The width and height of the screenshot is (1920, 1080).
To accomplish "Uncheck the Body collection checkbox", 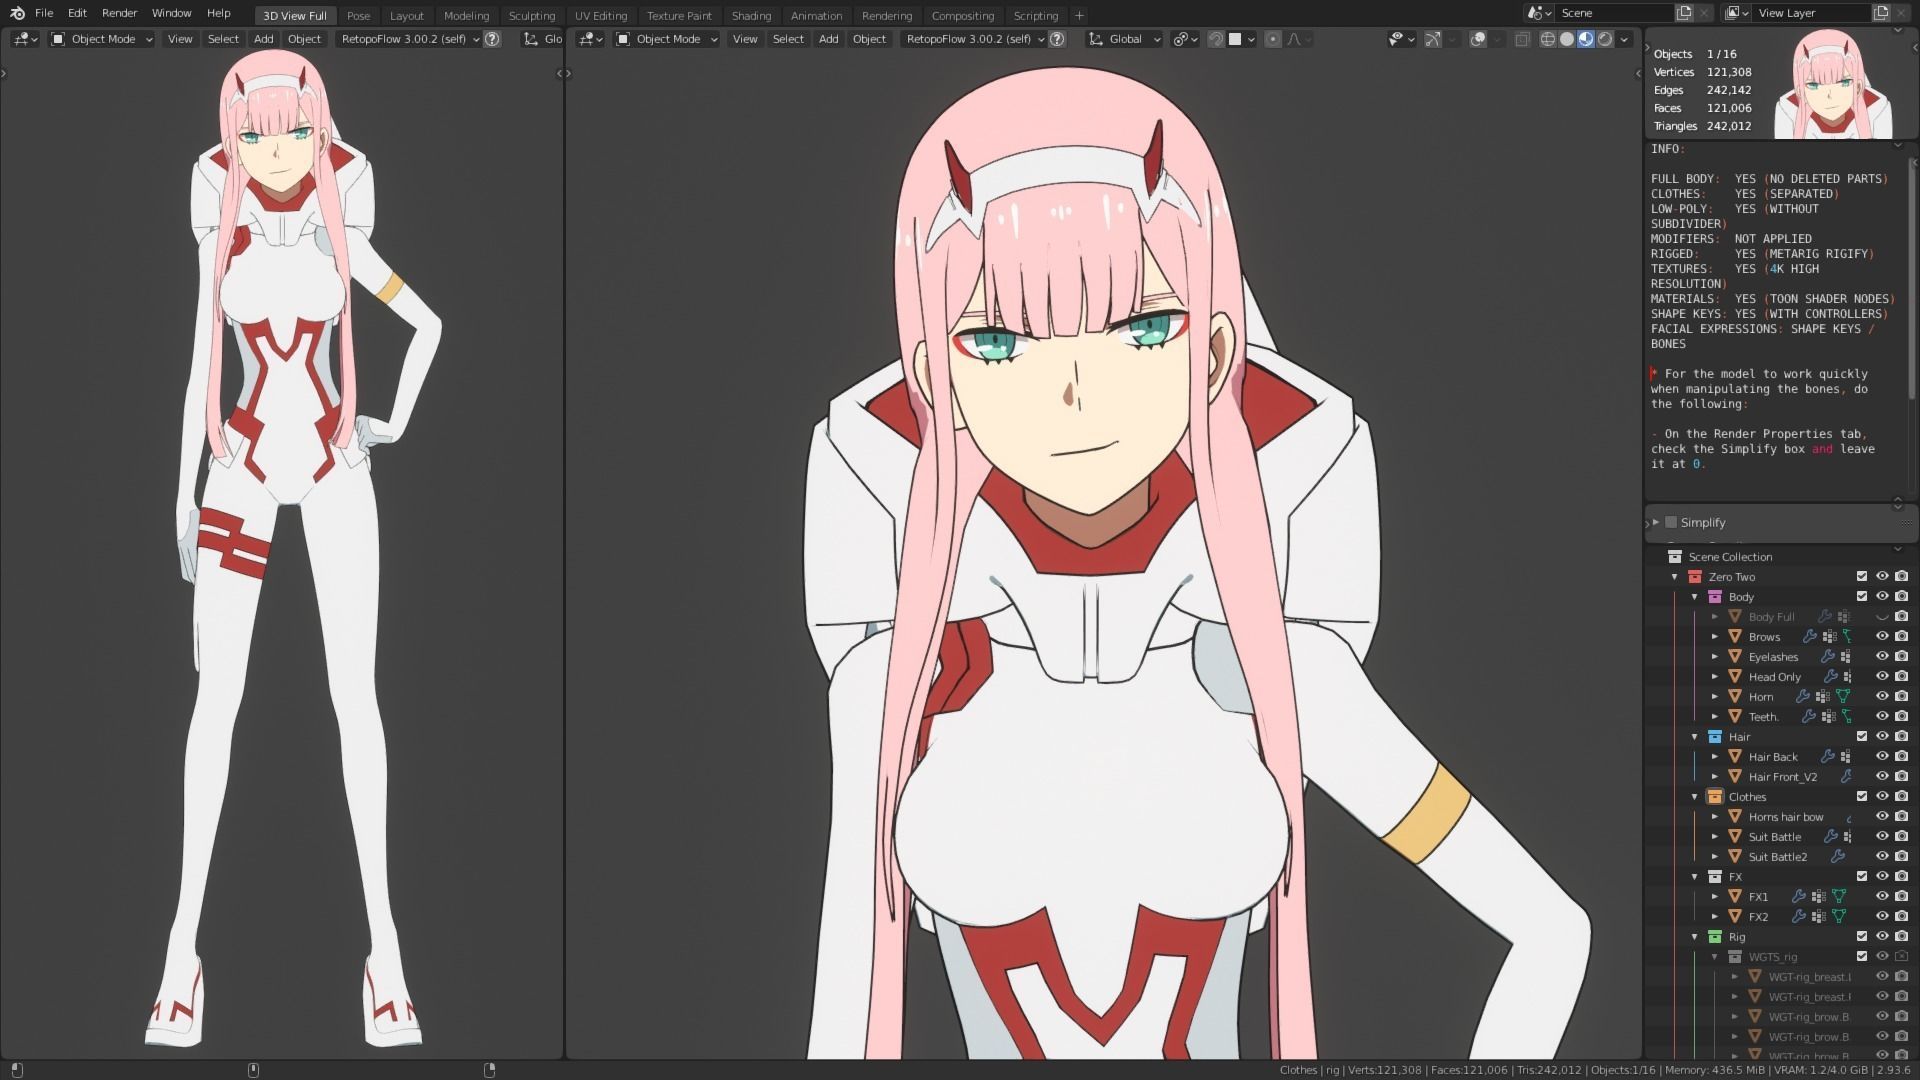I will point(1862,596).
